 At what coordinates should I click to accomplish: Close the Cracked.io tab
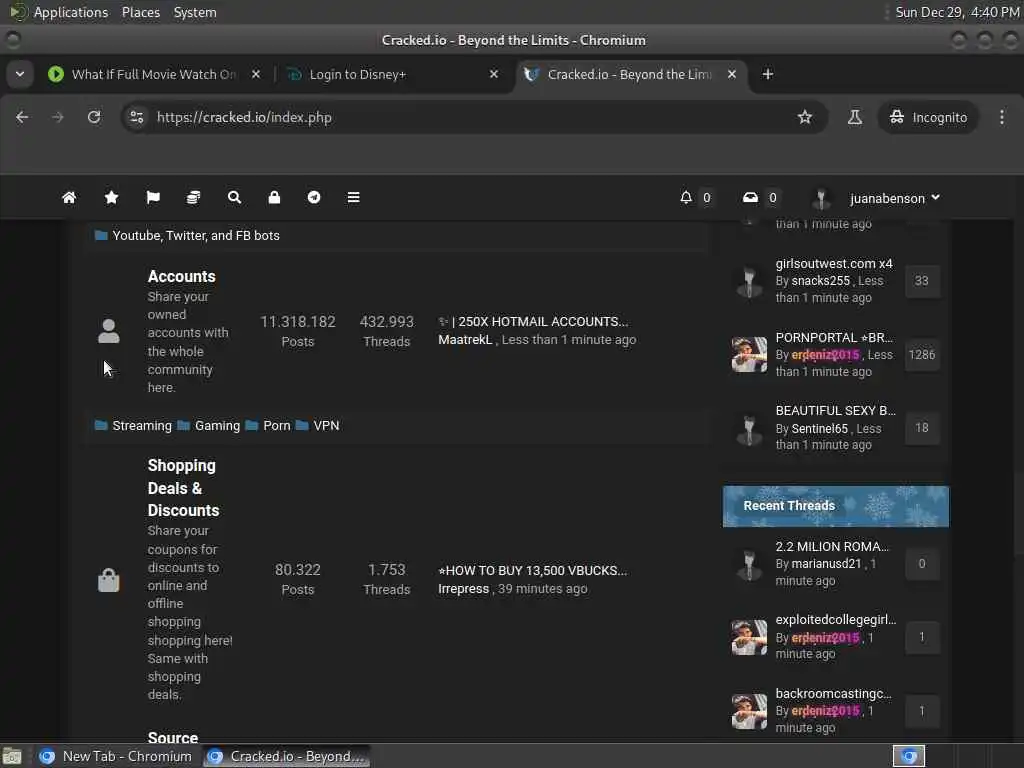tap(732, 74)
